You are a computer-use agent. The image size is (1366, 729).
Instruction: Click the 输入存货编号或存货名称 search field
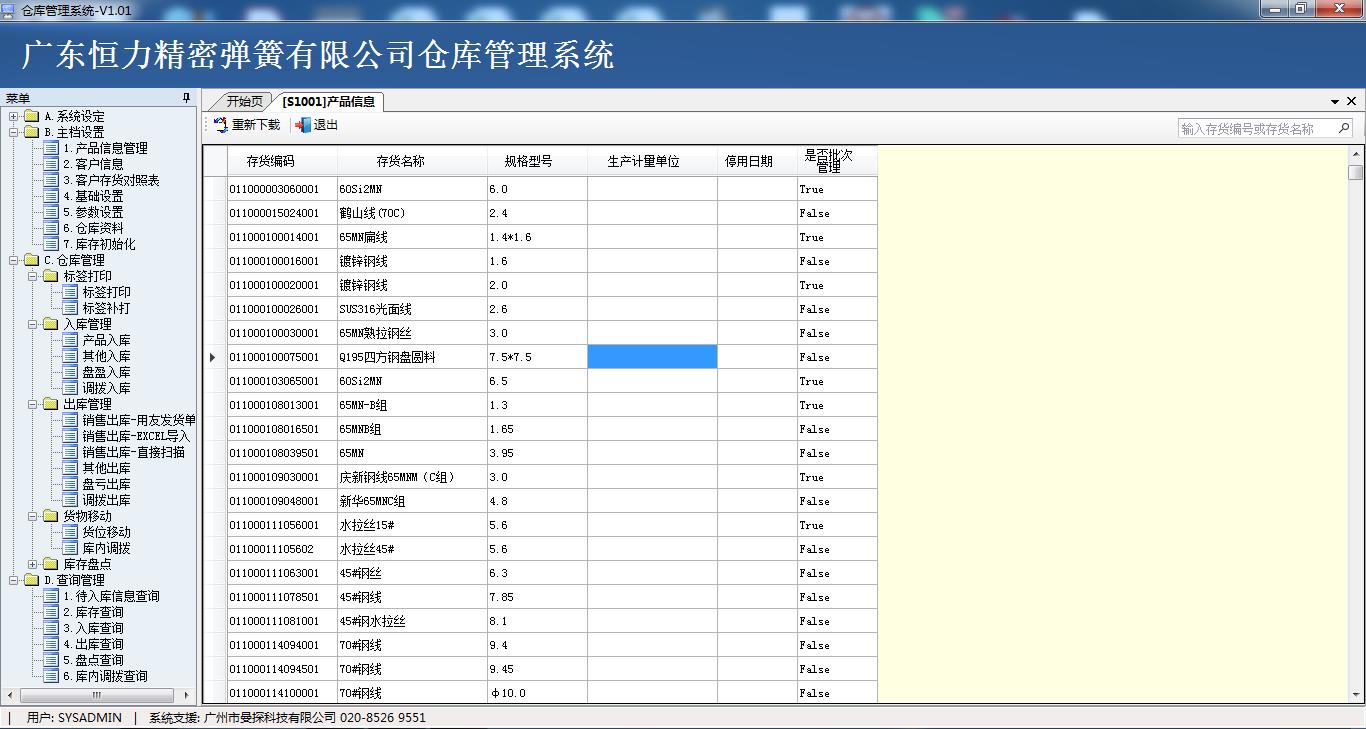pyautogui.click(x=1257, y=128)
